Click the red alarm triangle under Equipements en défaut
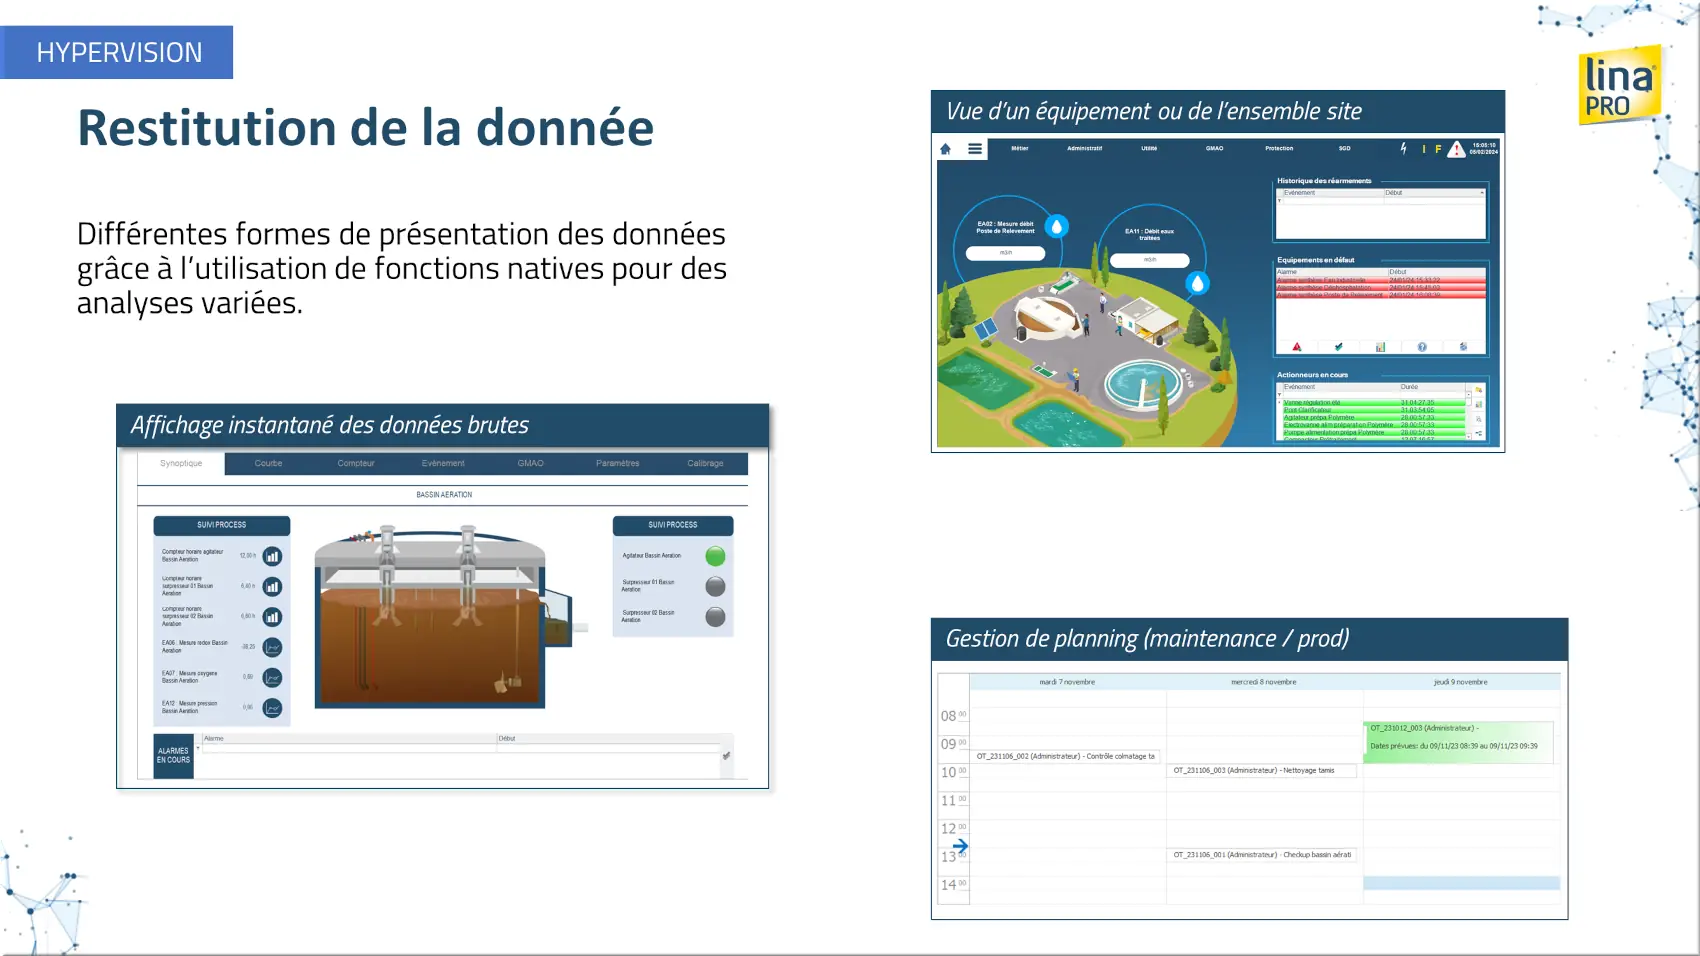Image resolution: width=1700 pixels, height=956 pixels. [1297, 347]
